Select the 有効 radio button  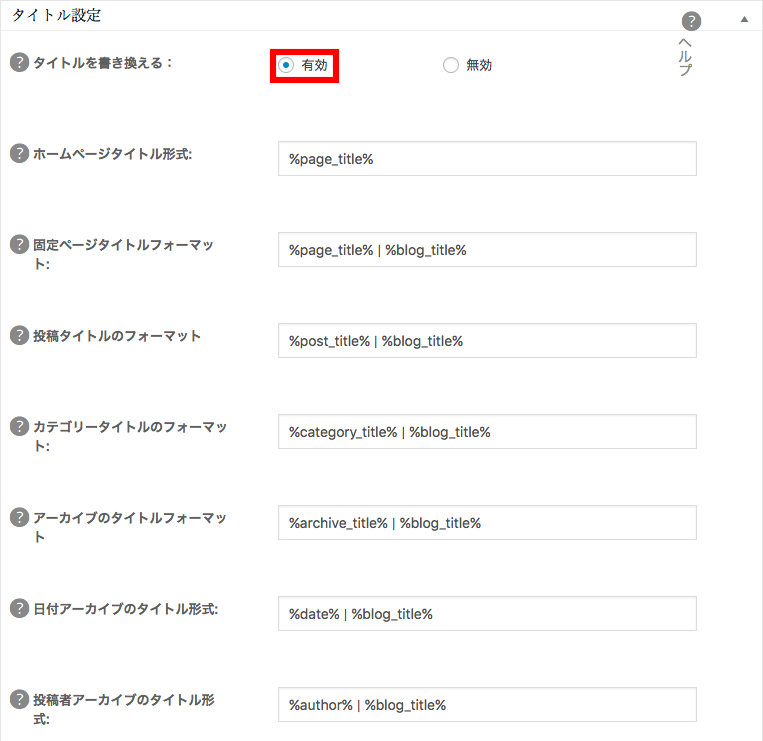coord(286,65)
